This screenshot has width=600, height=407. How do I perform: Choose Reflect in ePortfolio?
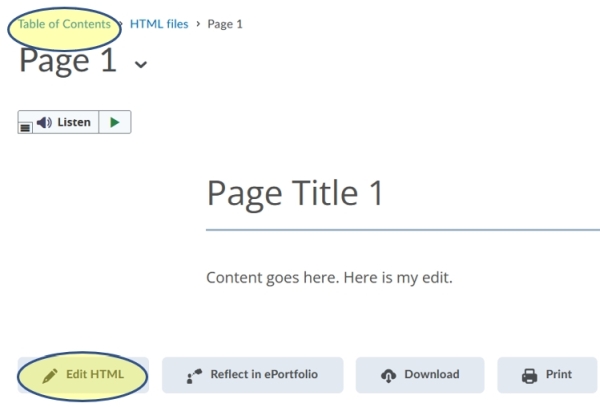[264, 375]
